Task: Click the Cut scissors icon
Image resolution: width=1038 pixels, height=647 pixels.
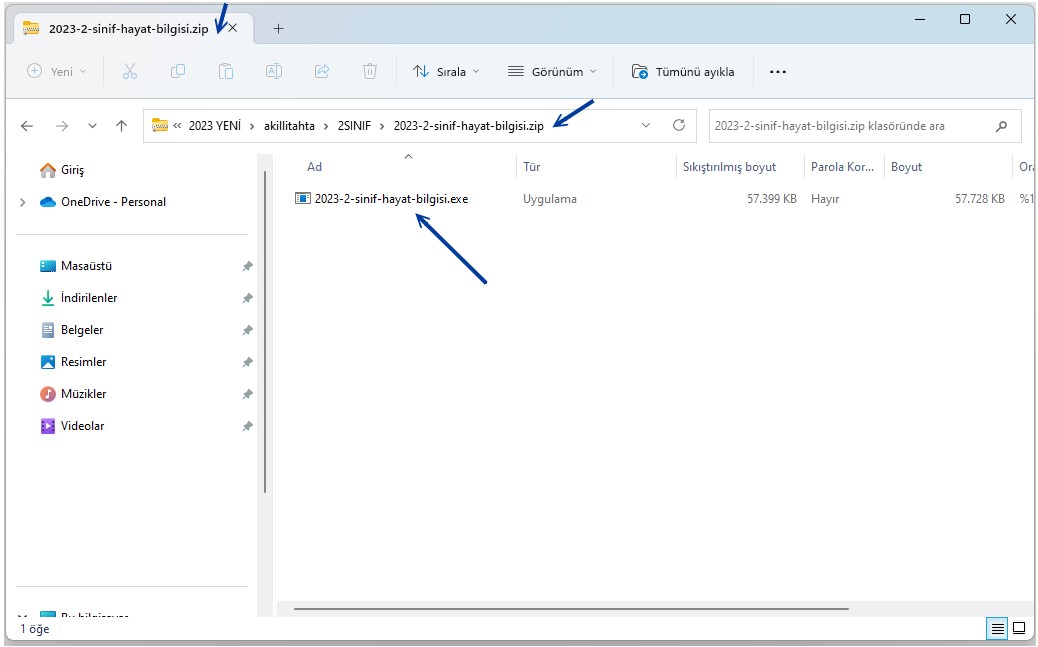Action: tap(129, 71)
